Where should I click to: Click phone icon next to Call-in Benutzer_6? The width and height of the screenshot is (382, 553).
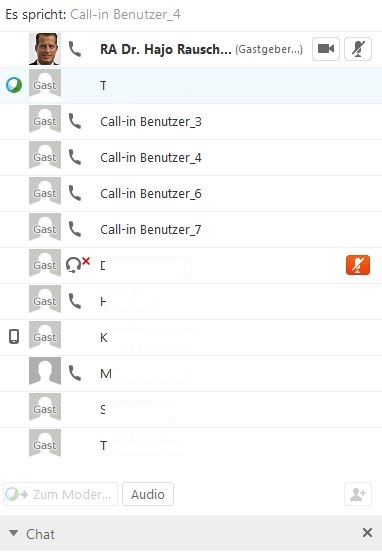coord(75,193)
